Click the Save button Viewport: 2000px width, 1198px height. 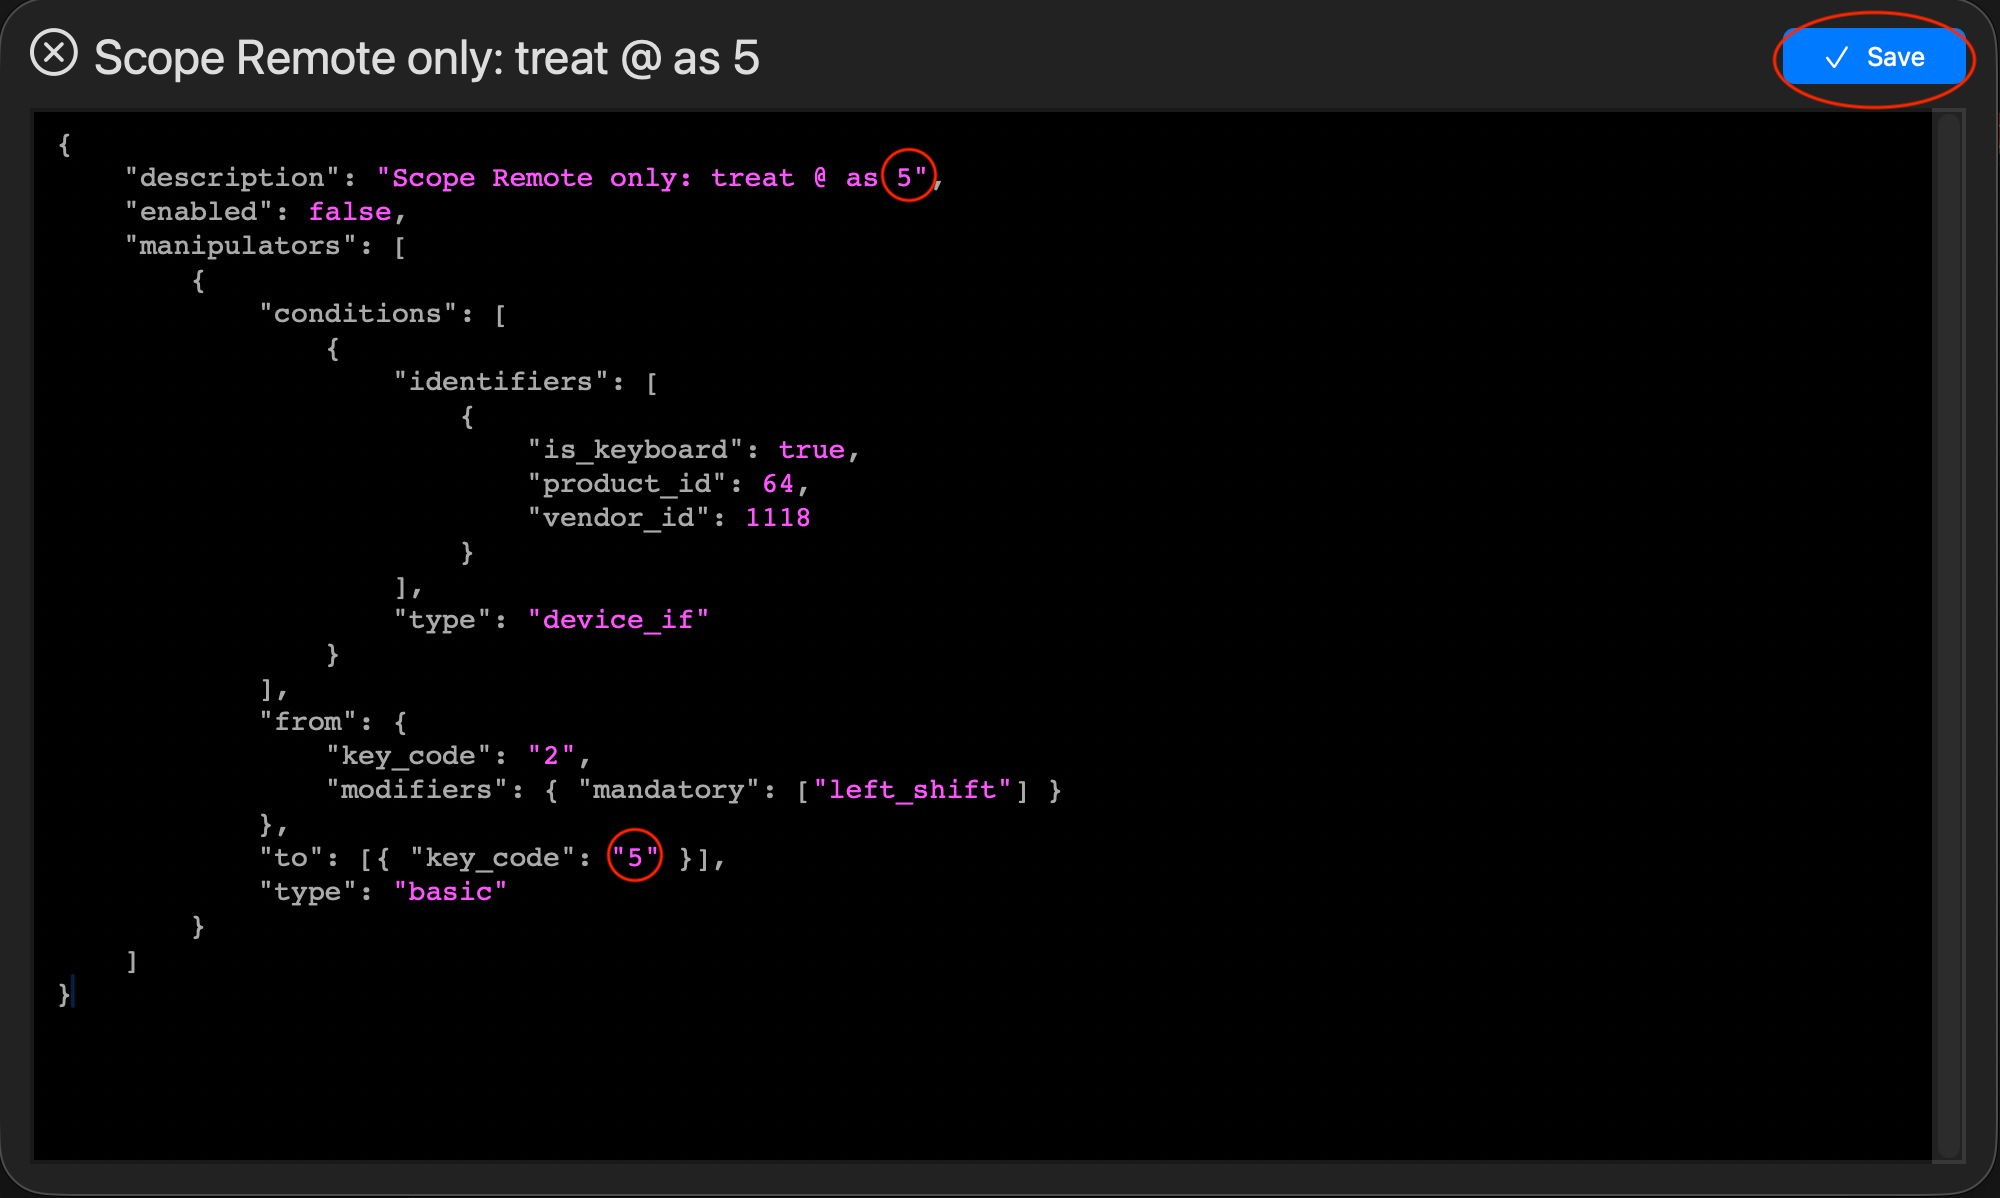coord(1874,57)
